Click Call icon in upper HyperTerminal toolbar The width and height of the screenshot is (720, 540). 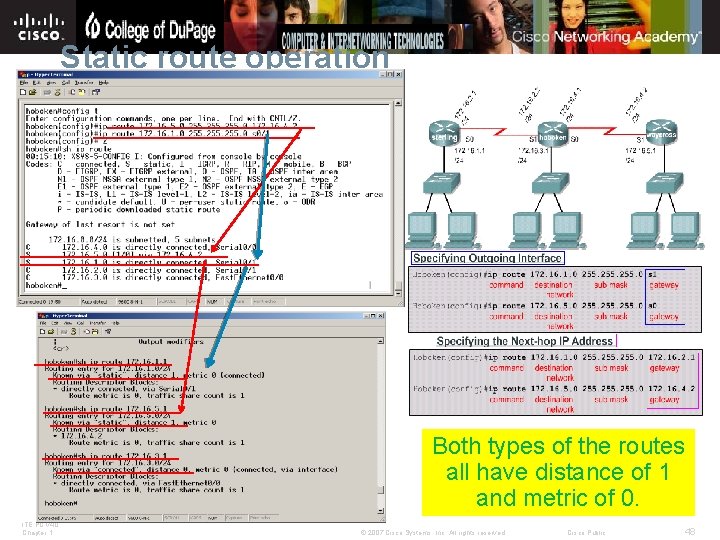[x=47, y=92]
